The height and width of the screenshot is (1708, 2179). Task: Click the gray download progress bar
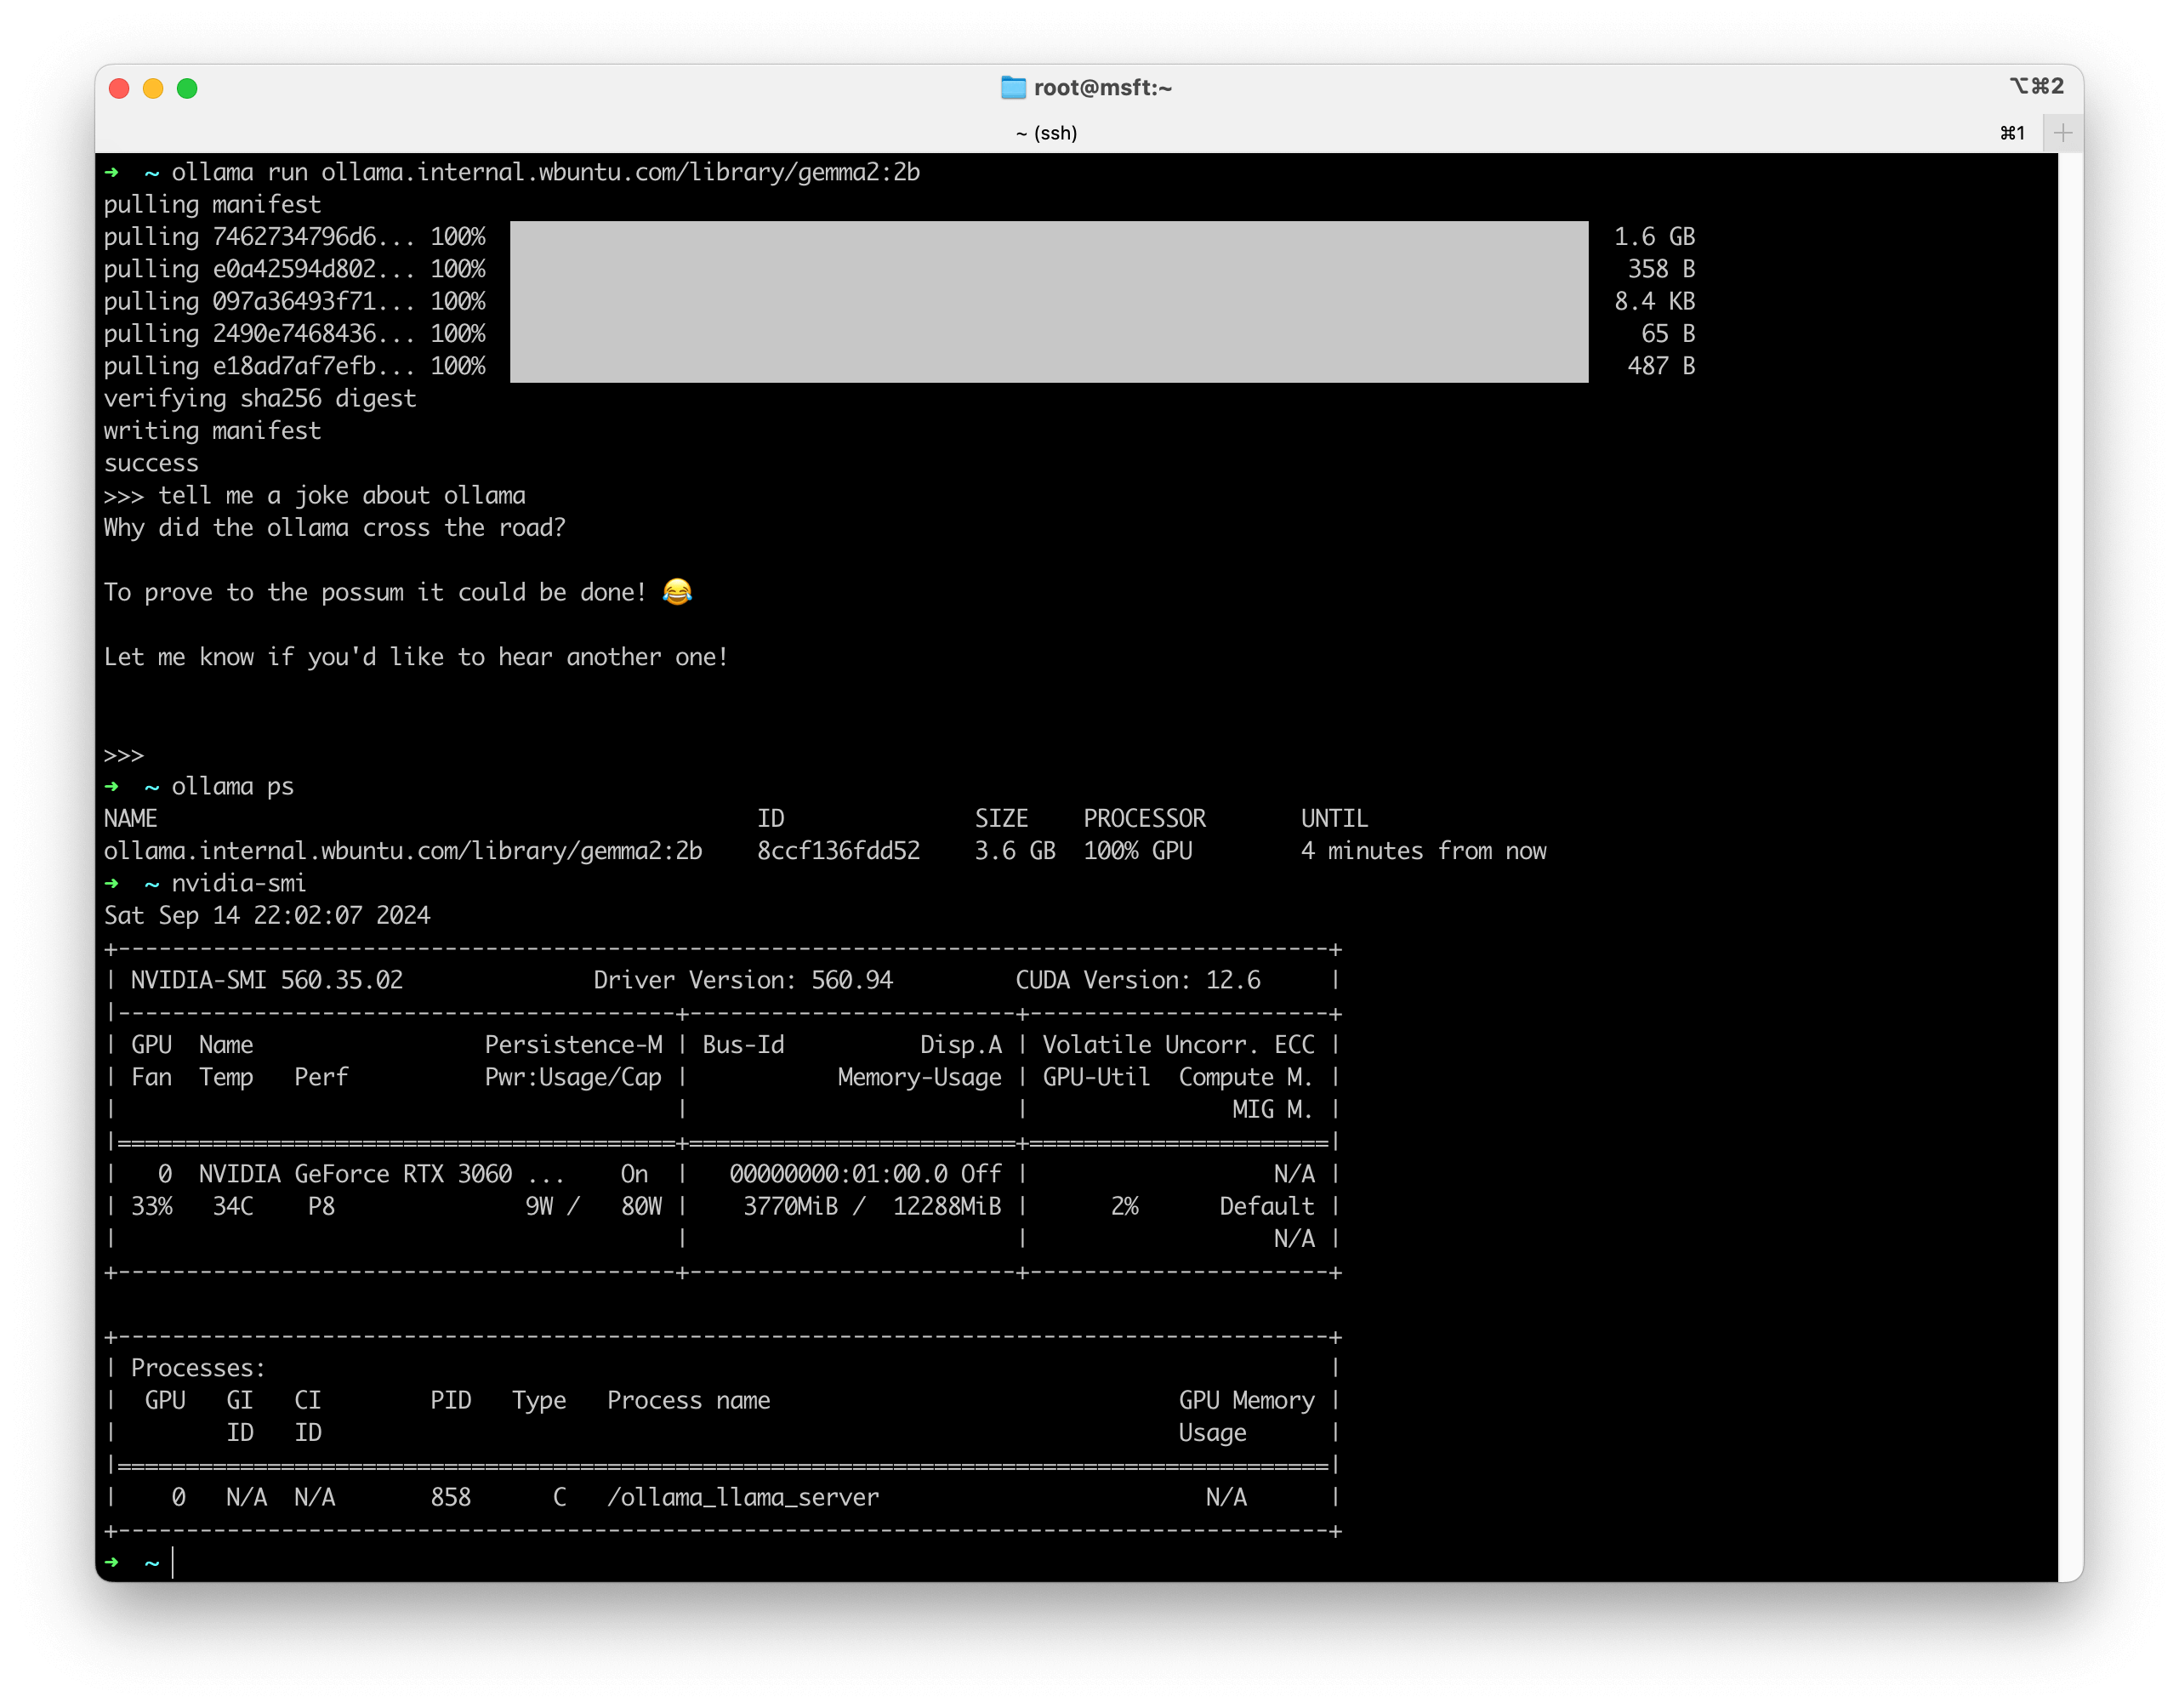(1048, 301)
